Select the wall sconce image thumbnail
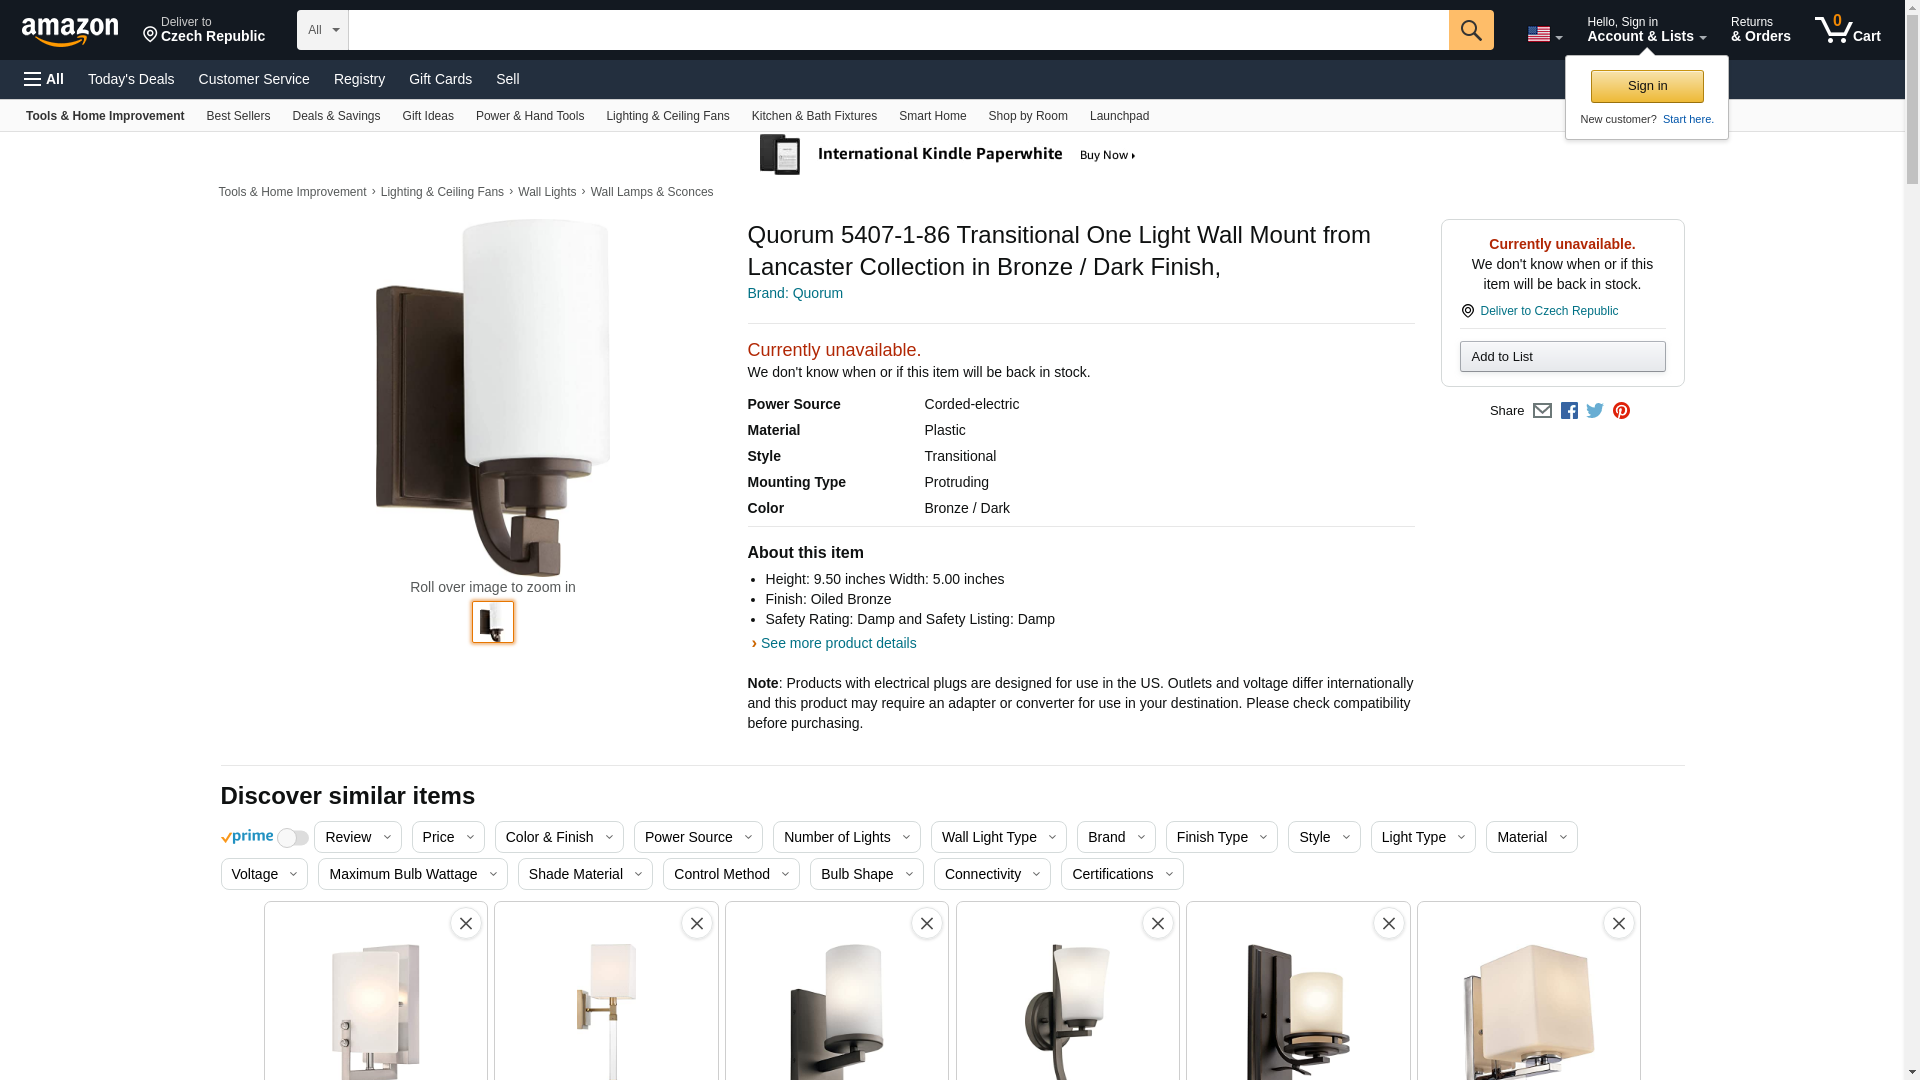Viewport: 1920px width, 1080px height. (493, 622)
